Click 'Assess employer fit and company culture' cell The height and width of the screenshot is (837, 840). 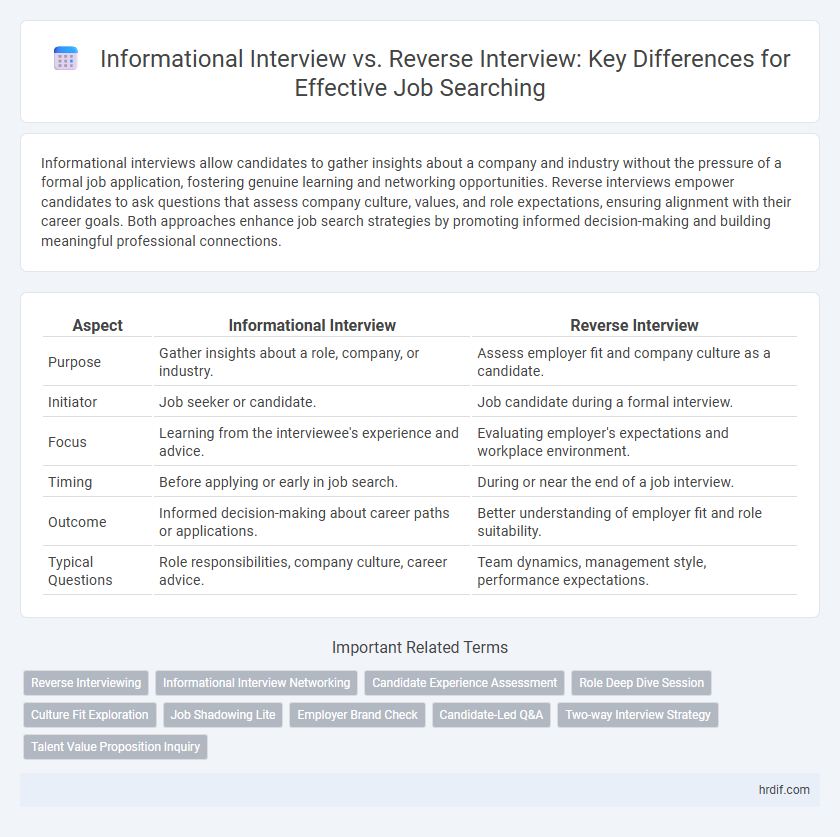(634, 362)
